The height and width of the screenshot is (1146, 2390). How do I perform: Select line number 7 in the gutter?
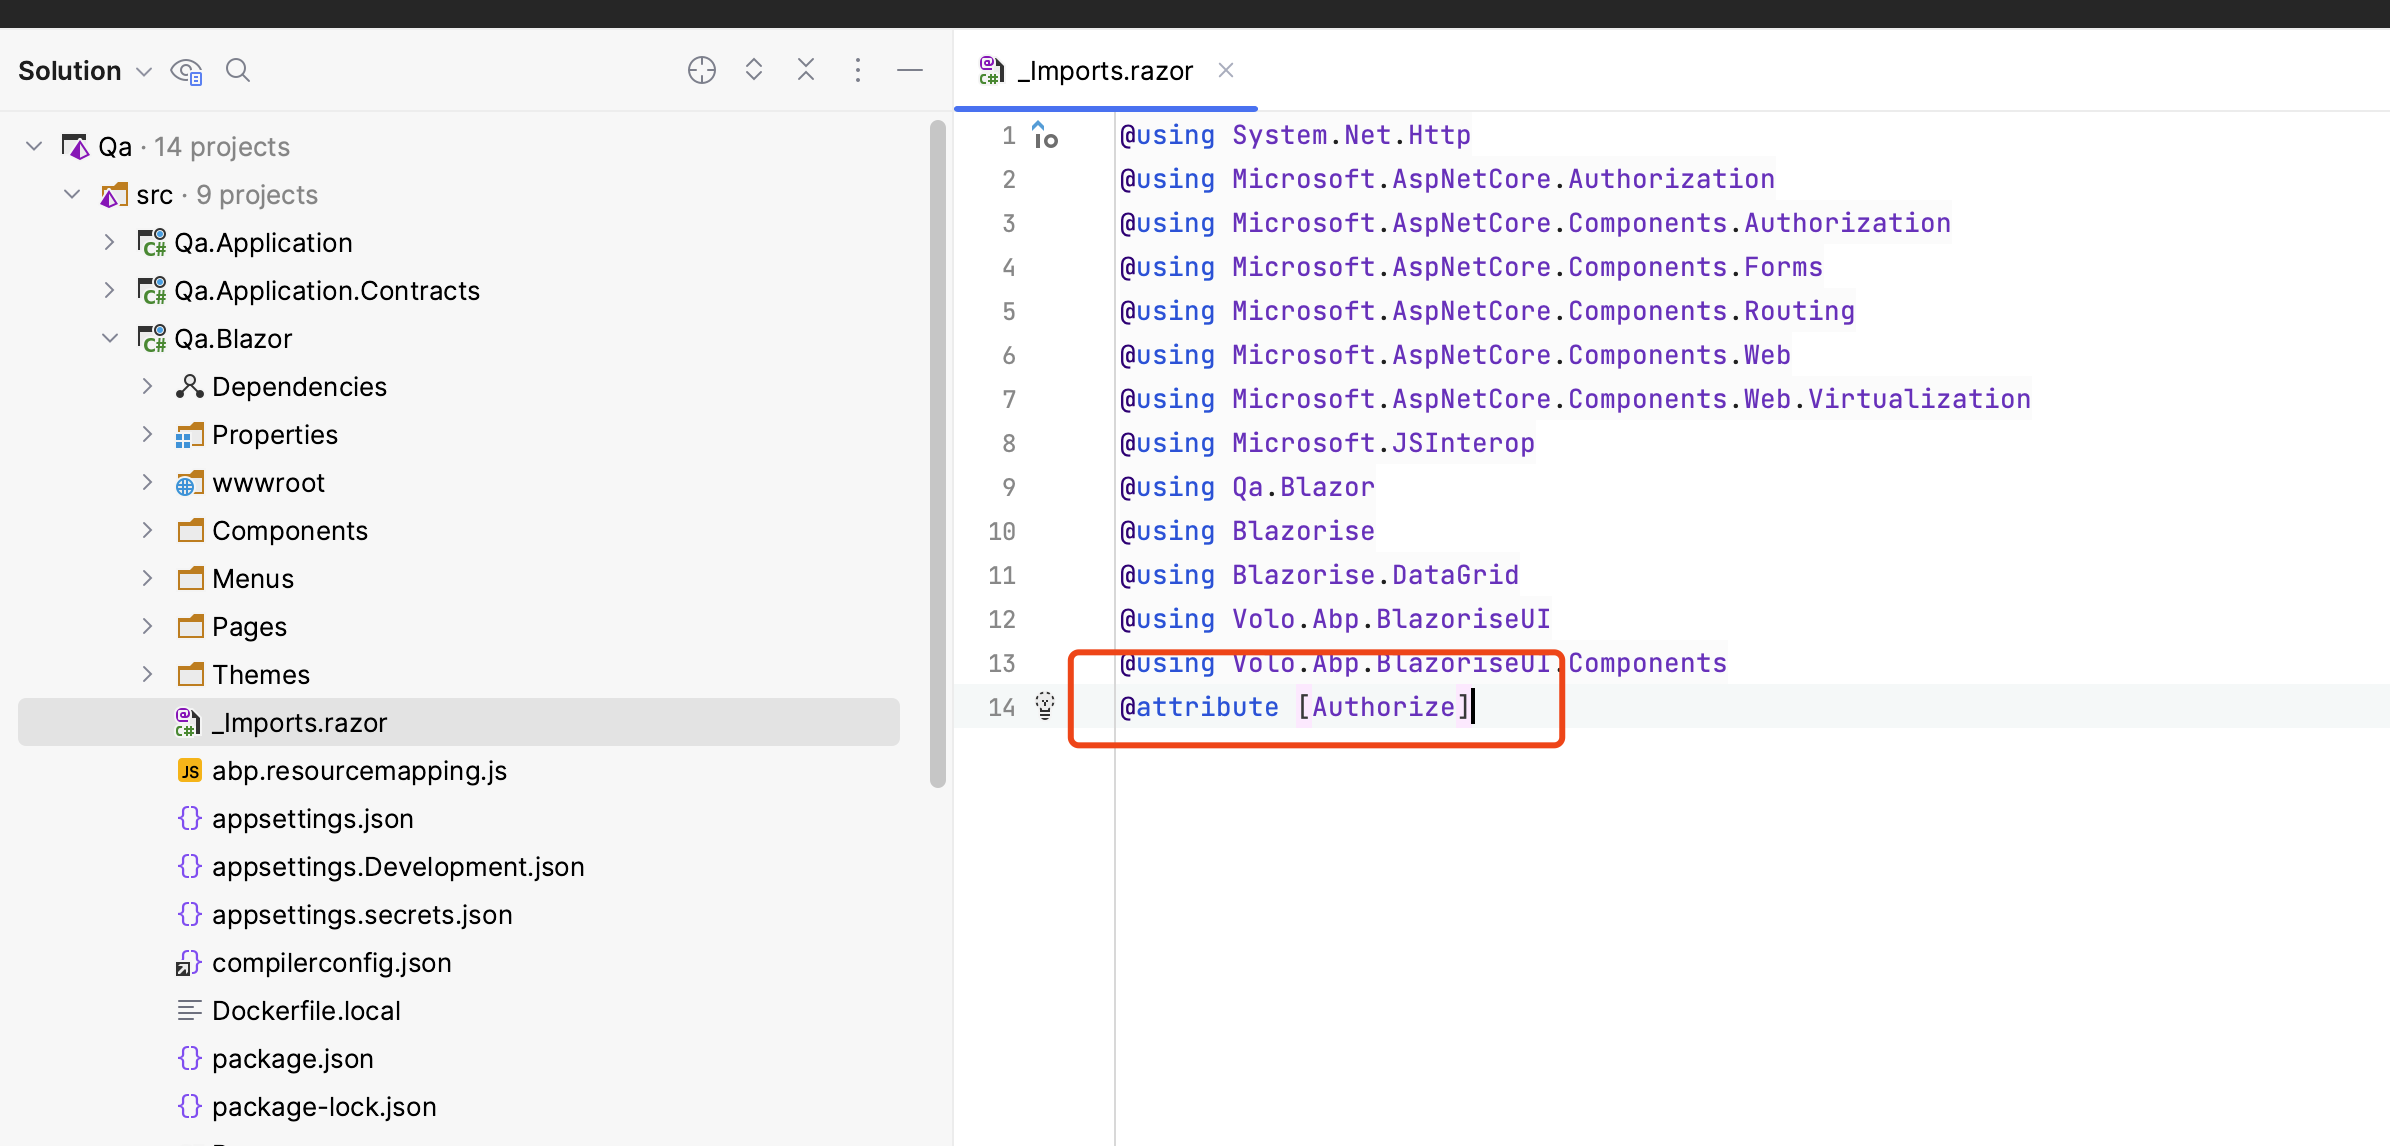coord(1008,399)
